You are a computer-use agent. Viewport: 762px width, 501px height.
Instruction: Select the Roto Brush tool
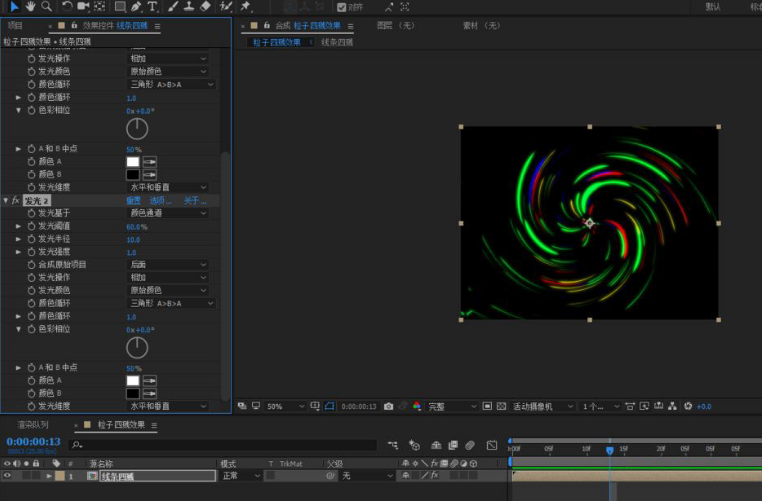point(226,6)
